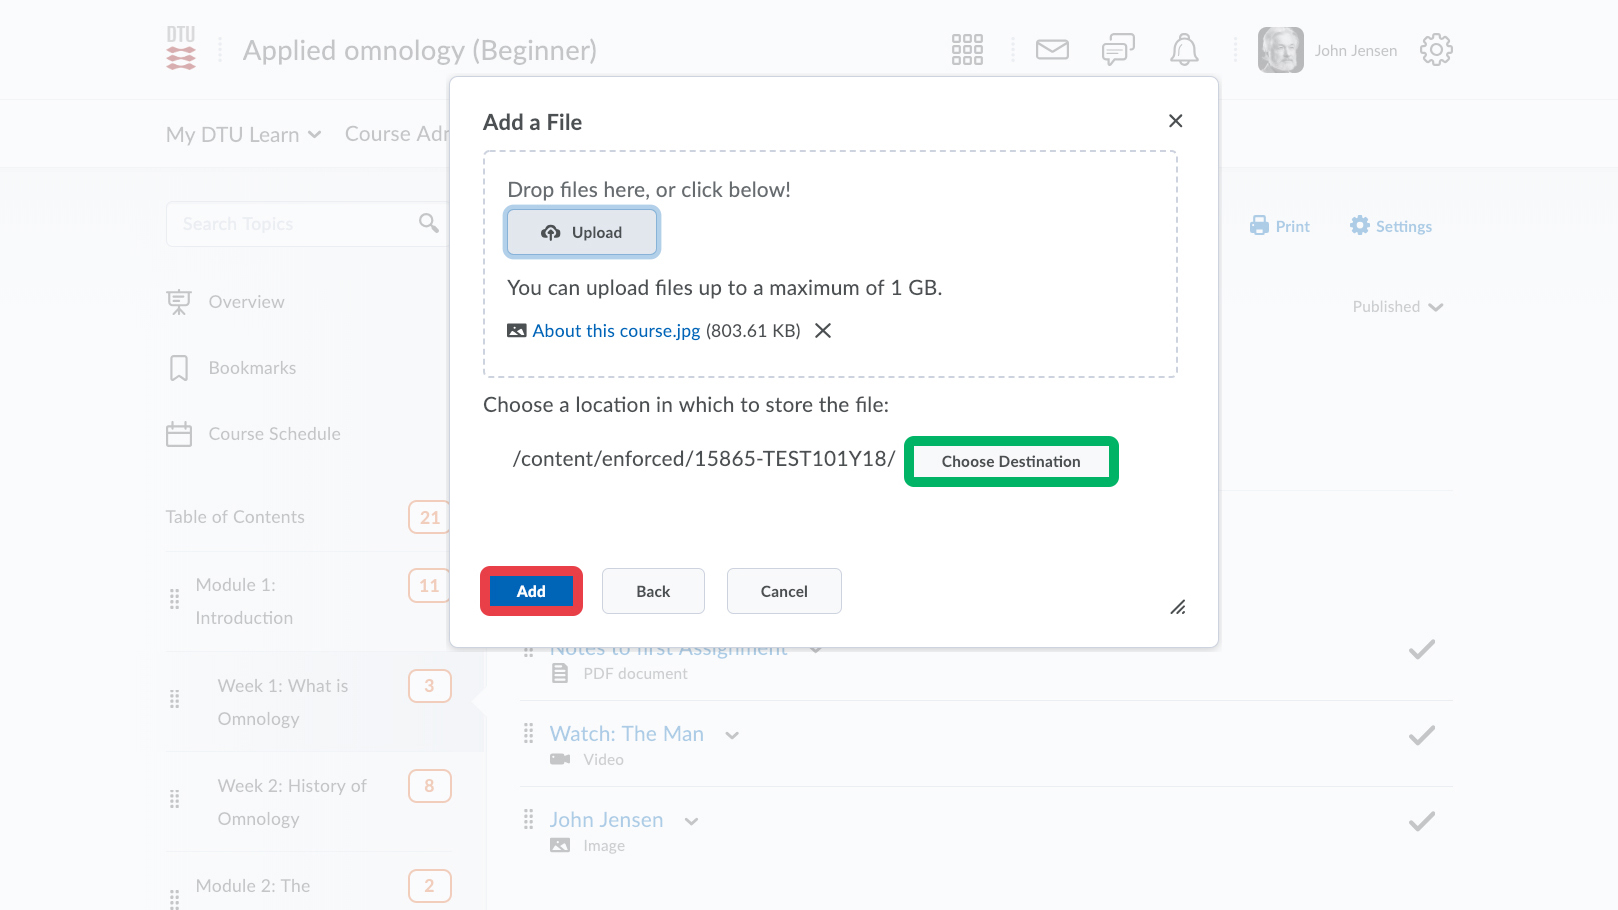Click the chat bubble icon in top bar

click(1117, 49)
